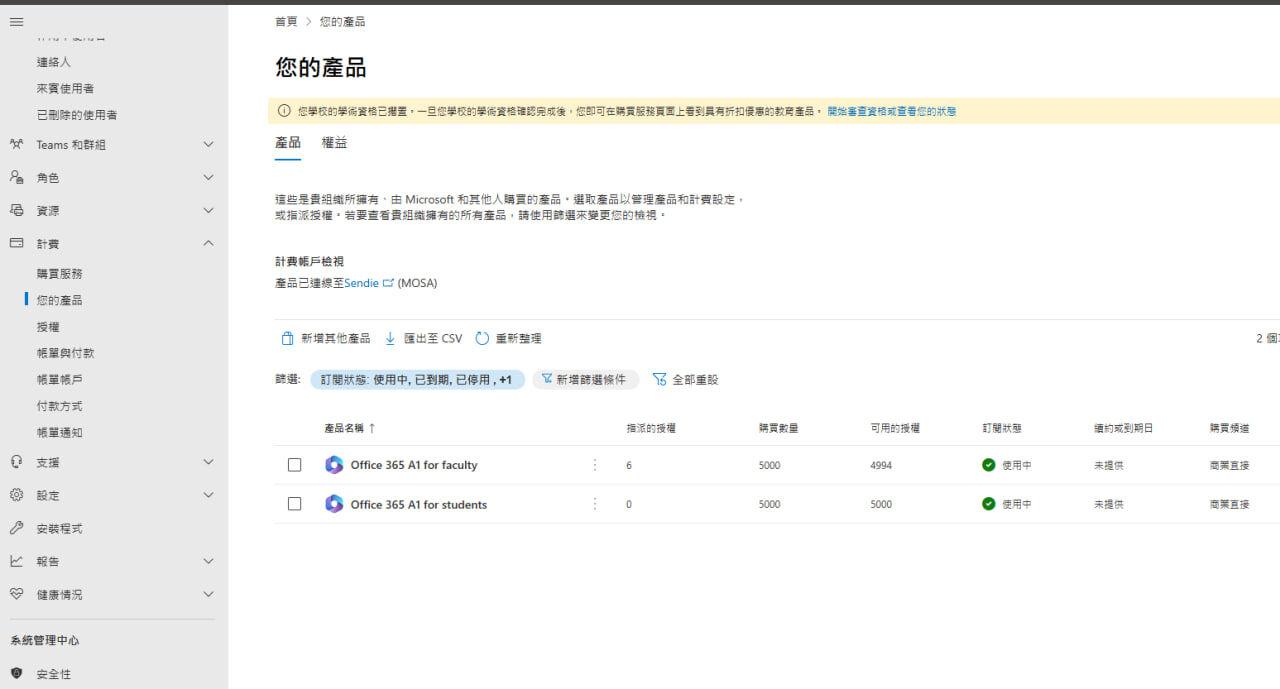The image size is (1280, 689).
Task: Open the 訂閱狀態 filter pill
Action: (417, 380)
